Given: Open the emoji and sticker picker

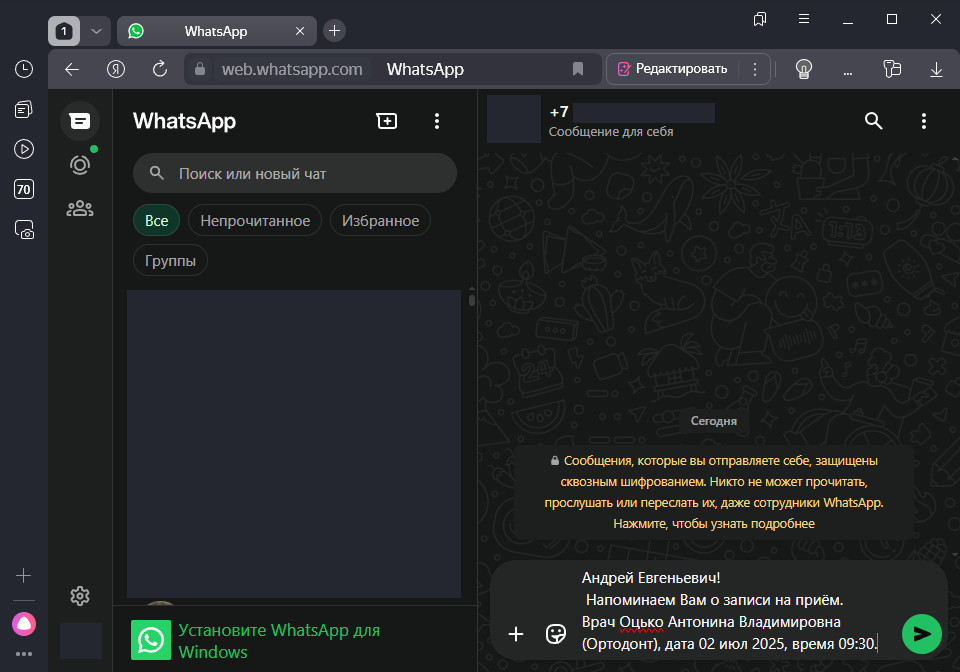Looking at the screenshot, I should click(x=557, y=634).
